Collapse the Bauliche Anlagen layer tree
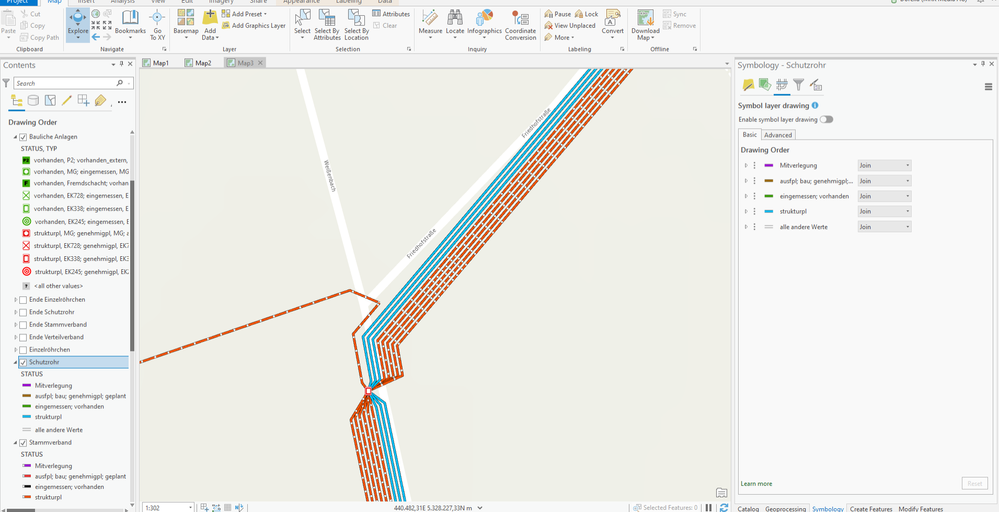The height and width of the screenshot is (512, 999). [15, 137]
